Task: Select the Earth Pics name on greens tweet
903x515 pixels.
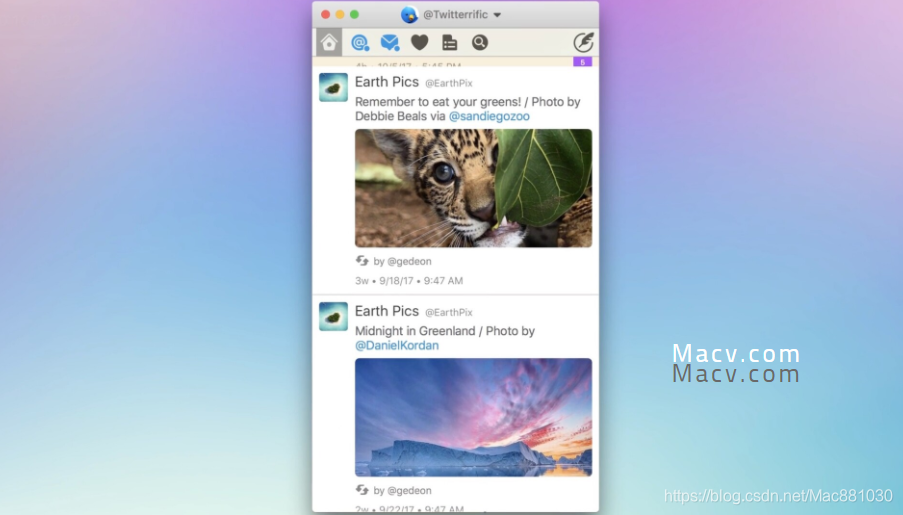Action: tap(386, 82)
